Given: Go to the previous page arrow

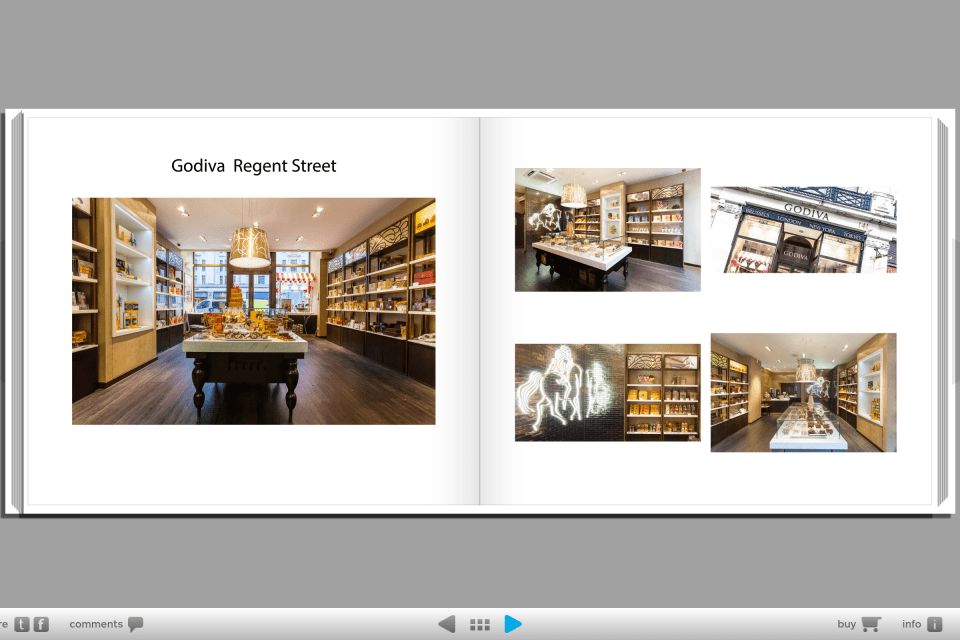Looking at the screenshot, I should coord(447,624).
